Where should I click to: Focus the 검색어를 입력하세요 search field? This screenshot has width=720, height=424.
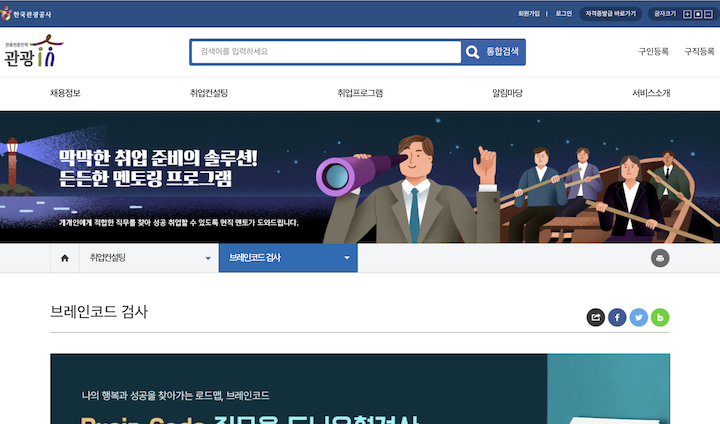pos(326,52)
